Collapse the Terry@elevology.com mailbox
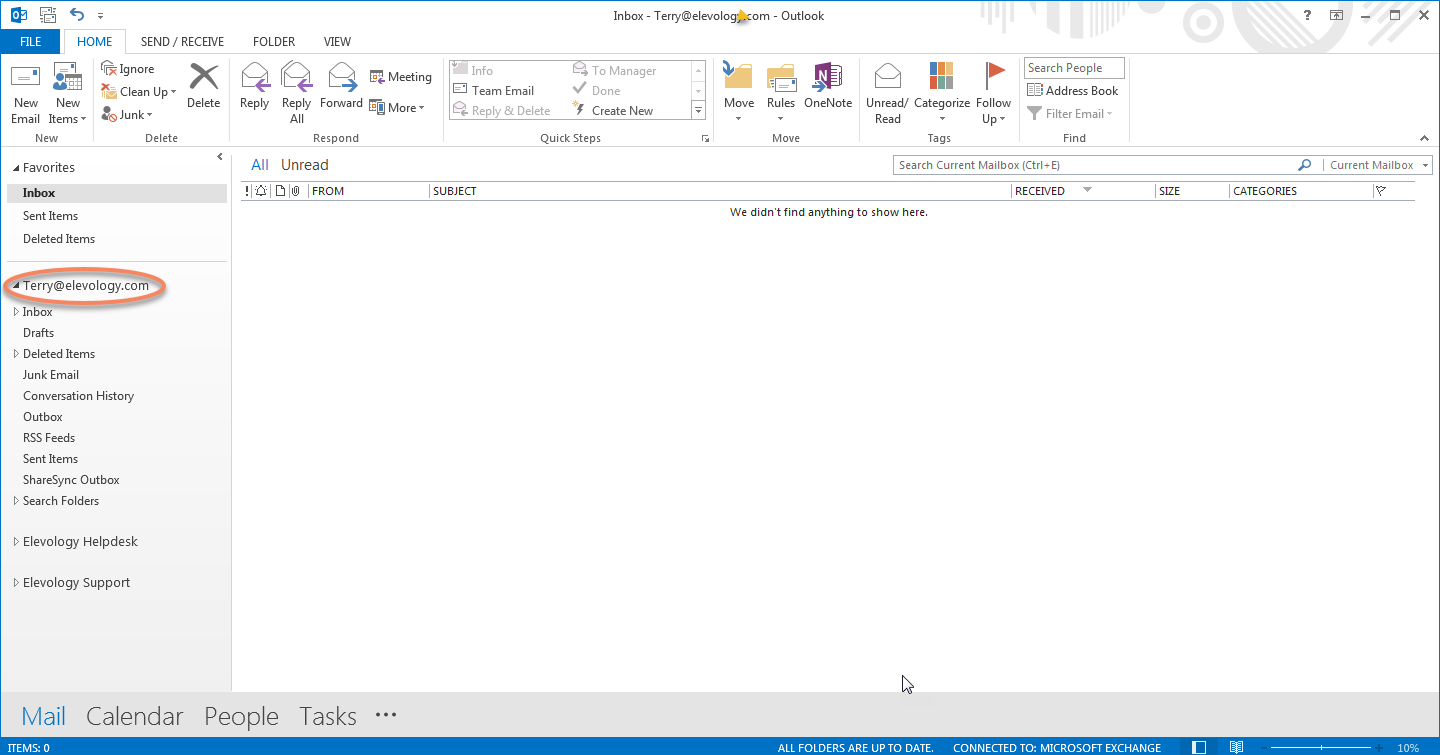This screenshot has height=755, width=1440. 15,286
